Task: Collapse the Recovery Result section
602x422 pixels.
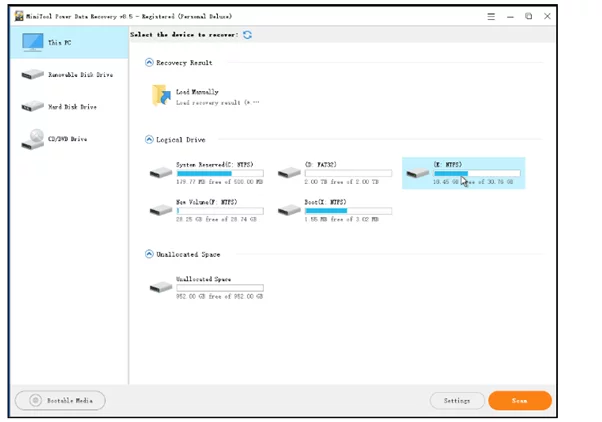Action: [x=150, y=62]
